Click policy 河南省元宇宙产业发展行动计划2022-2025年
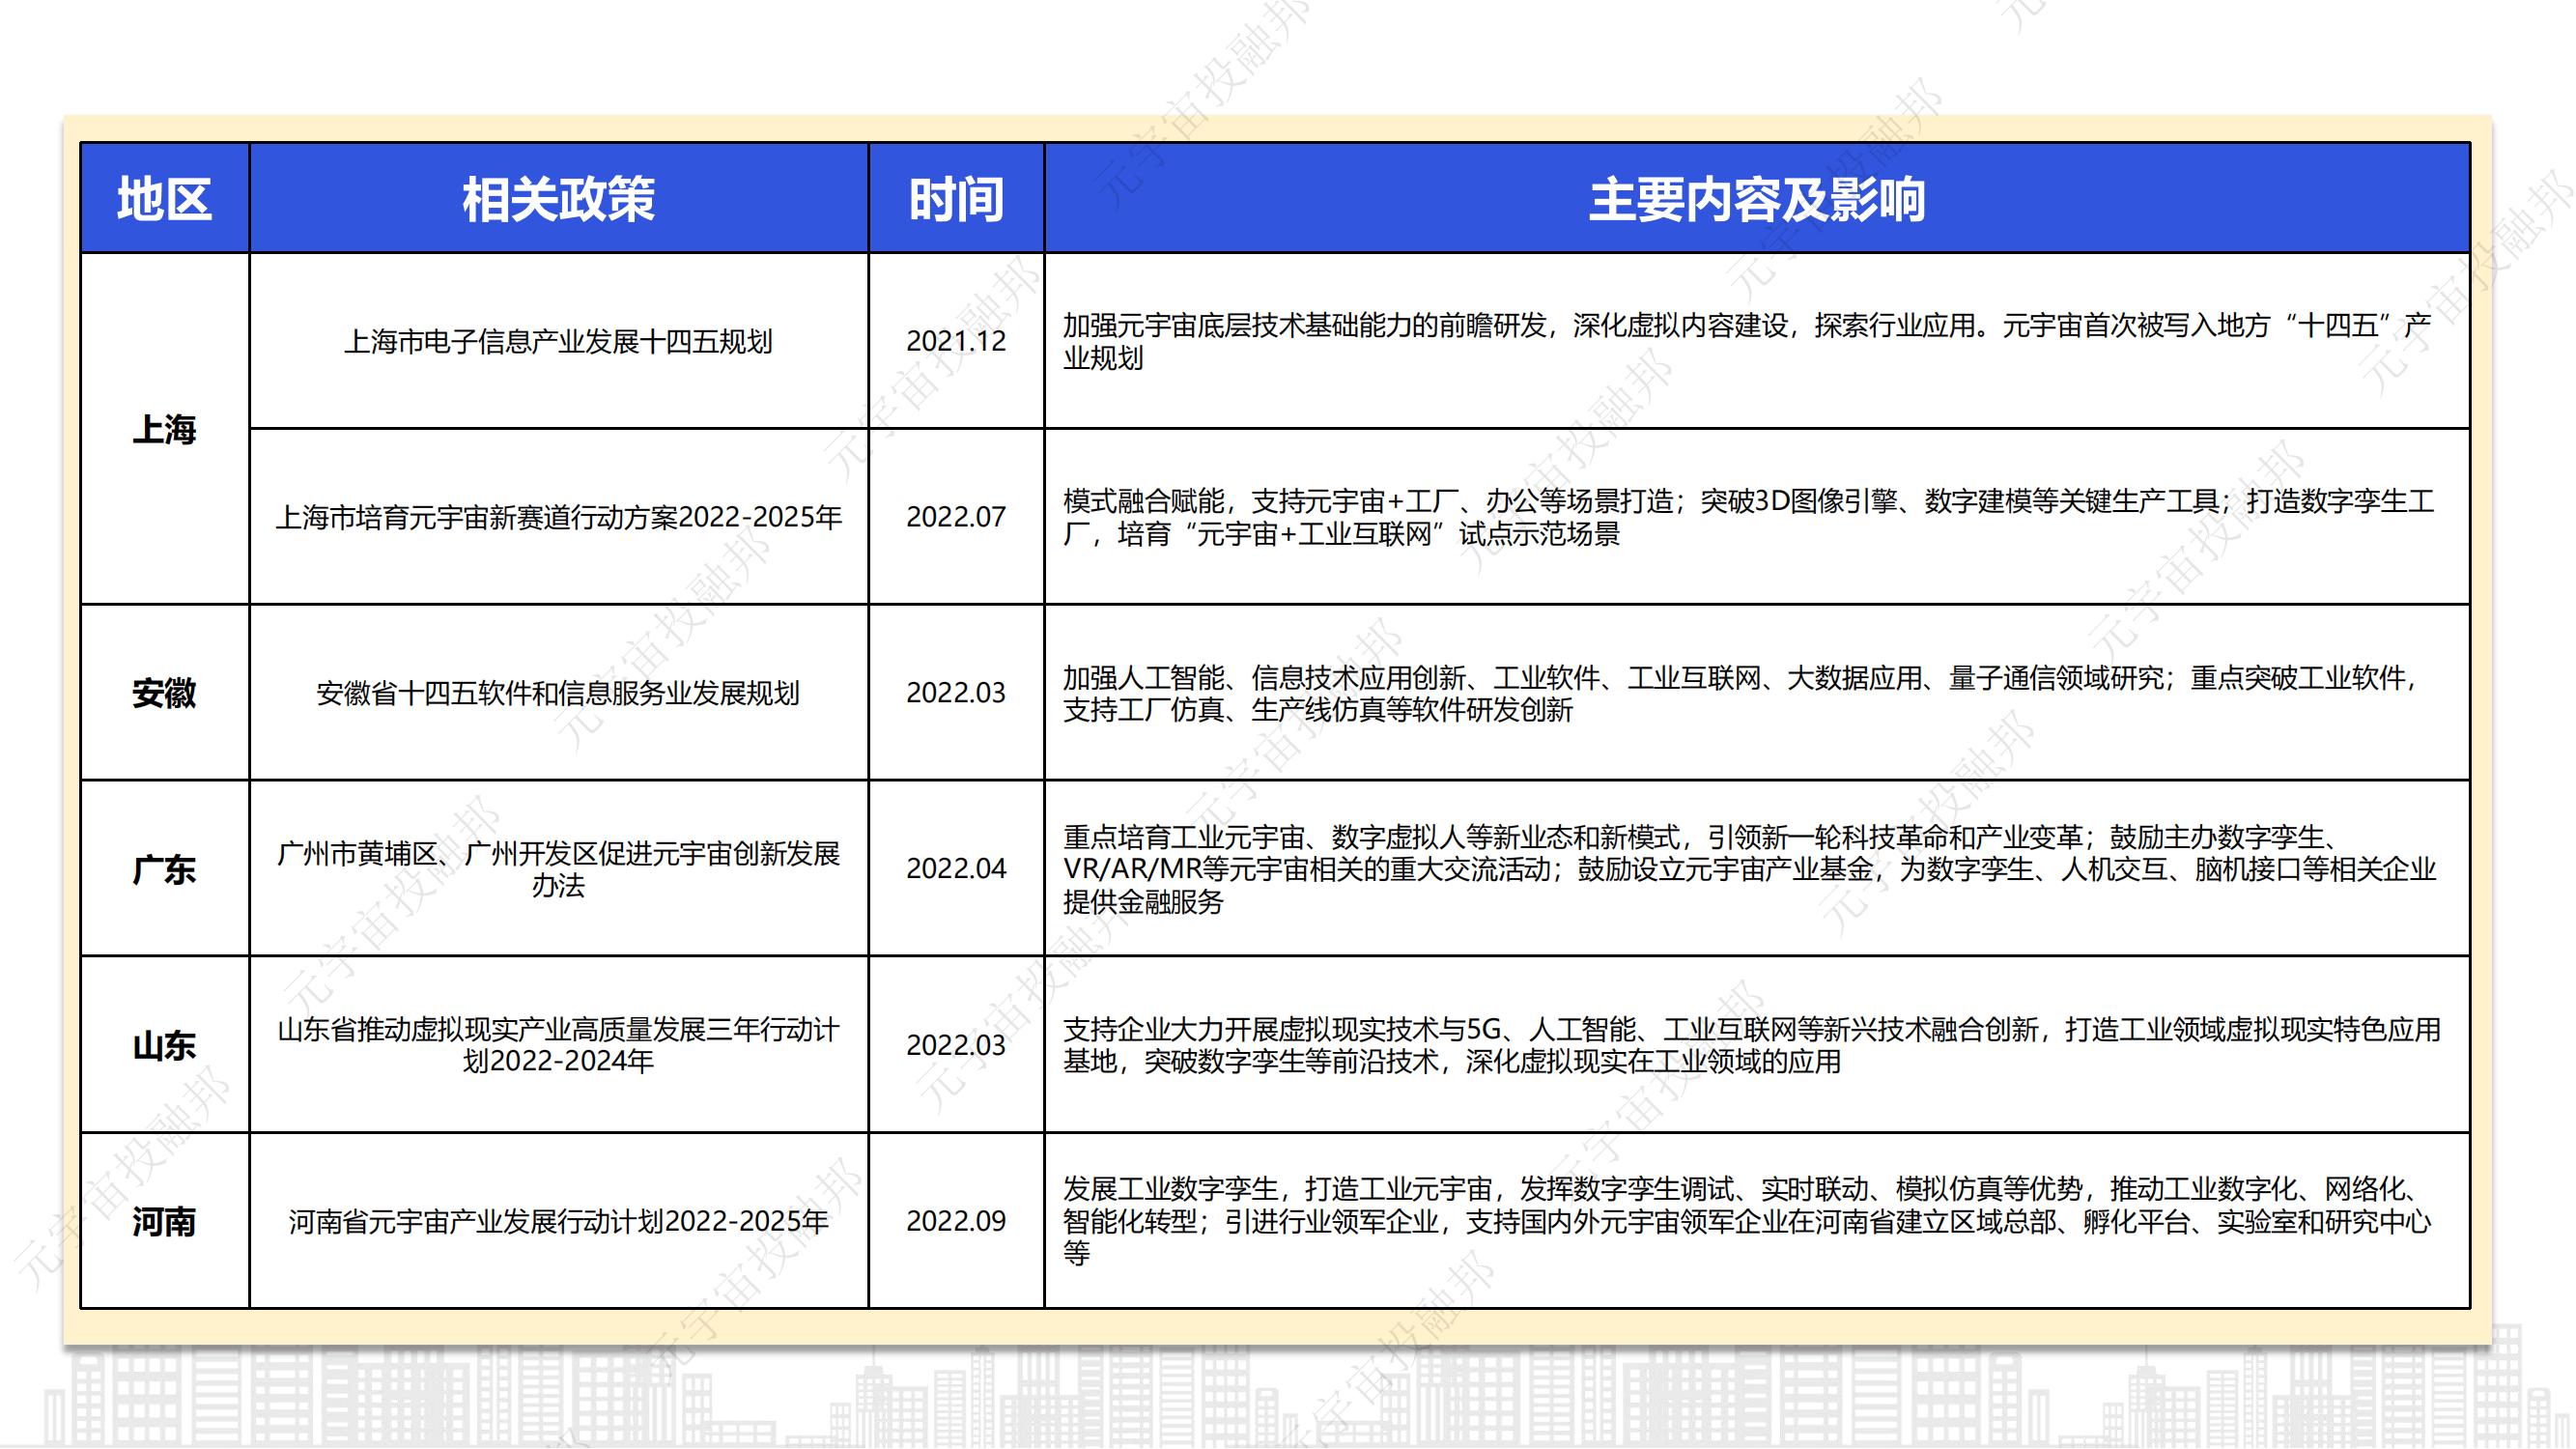 pyautogui.click(x=558, y=1221)
